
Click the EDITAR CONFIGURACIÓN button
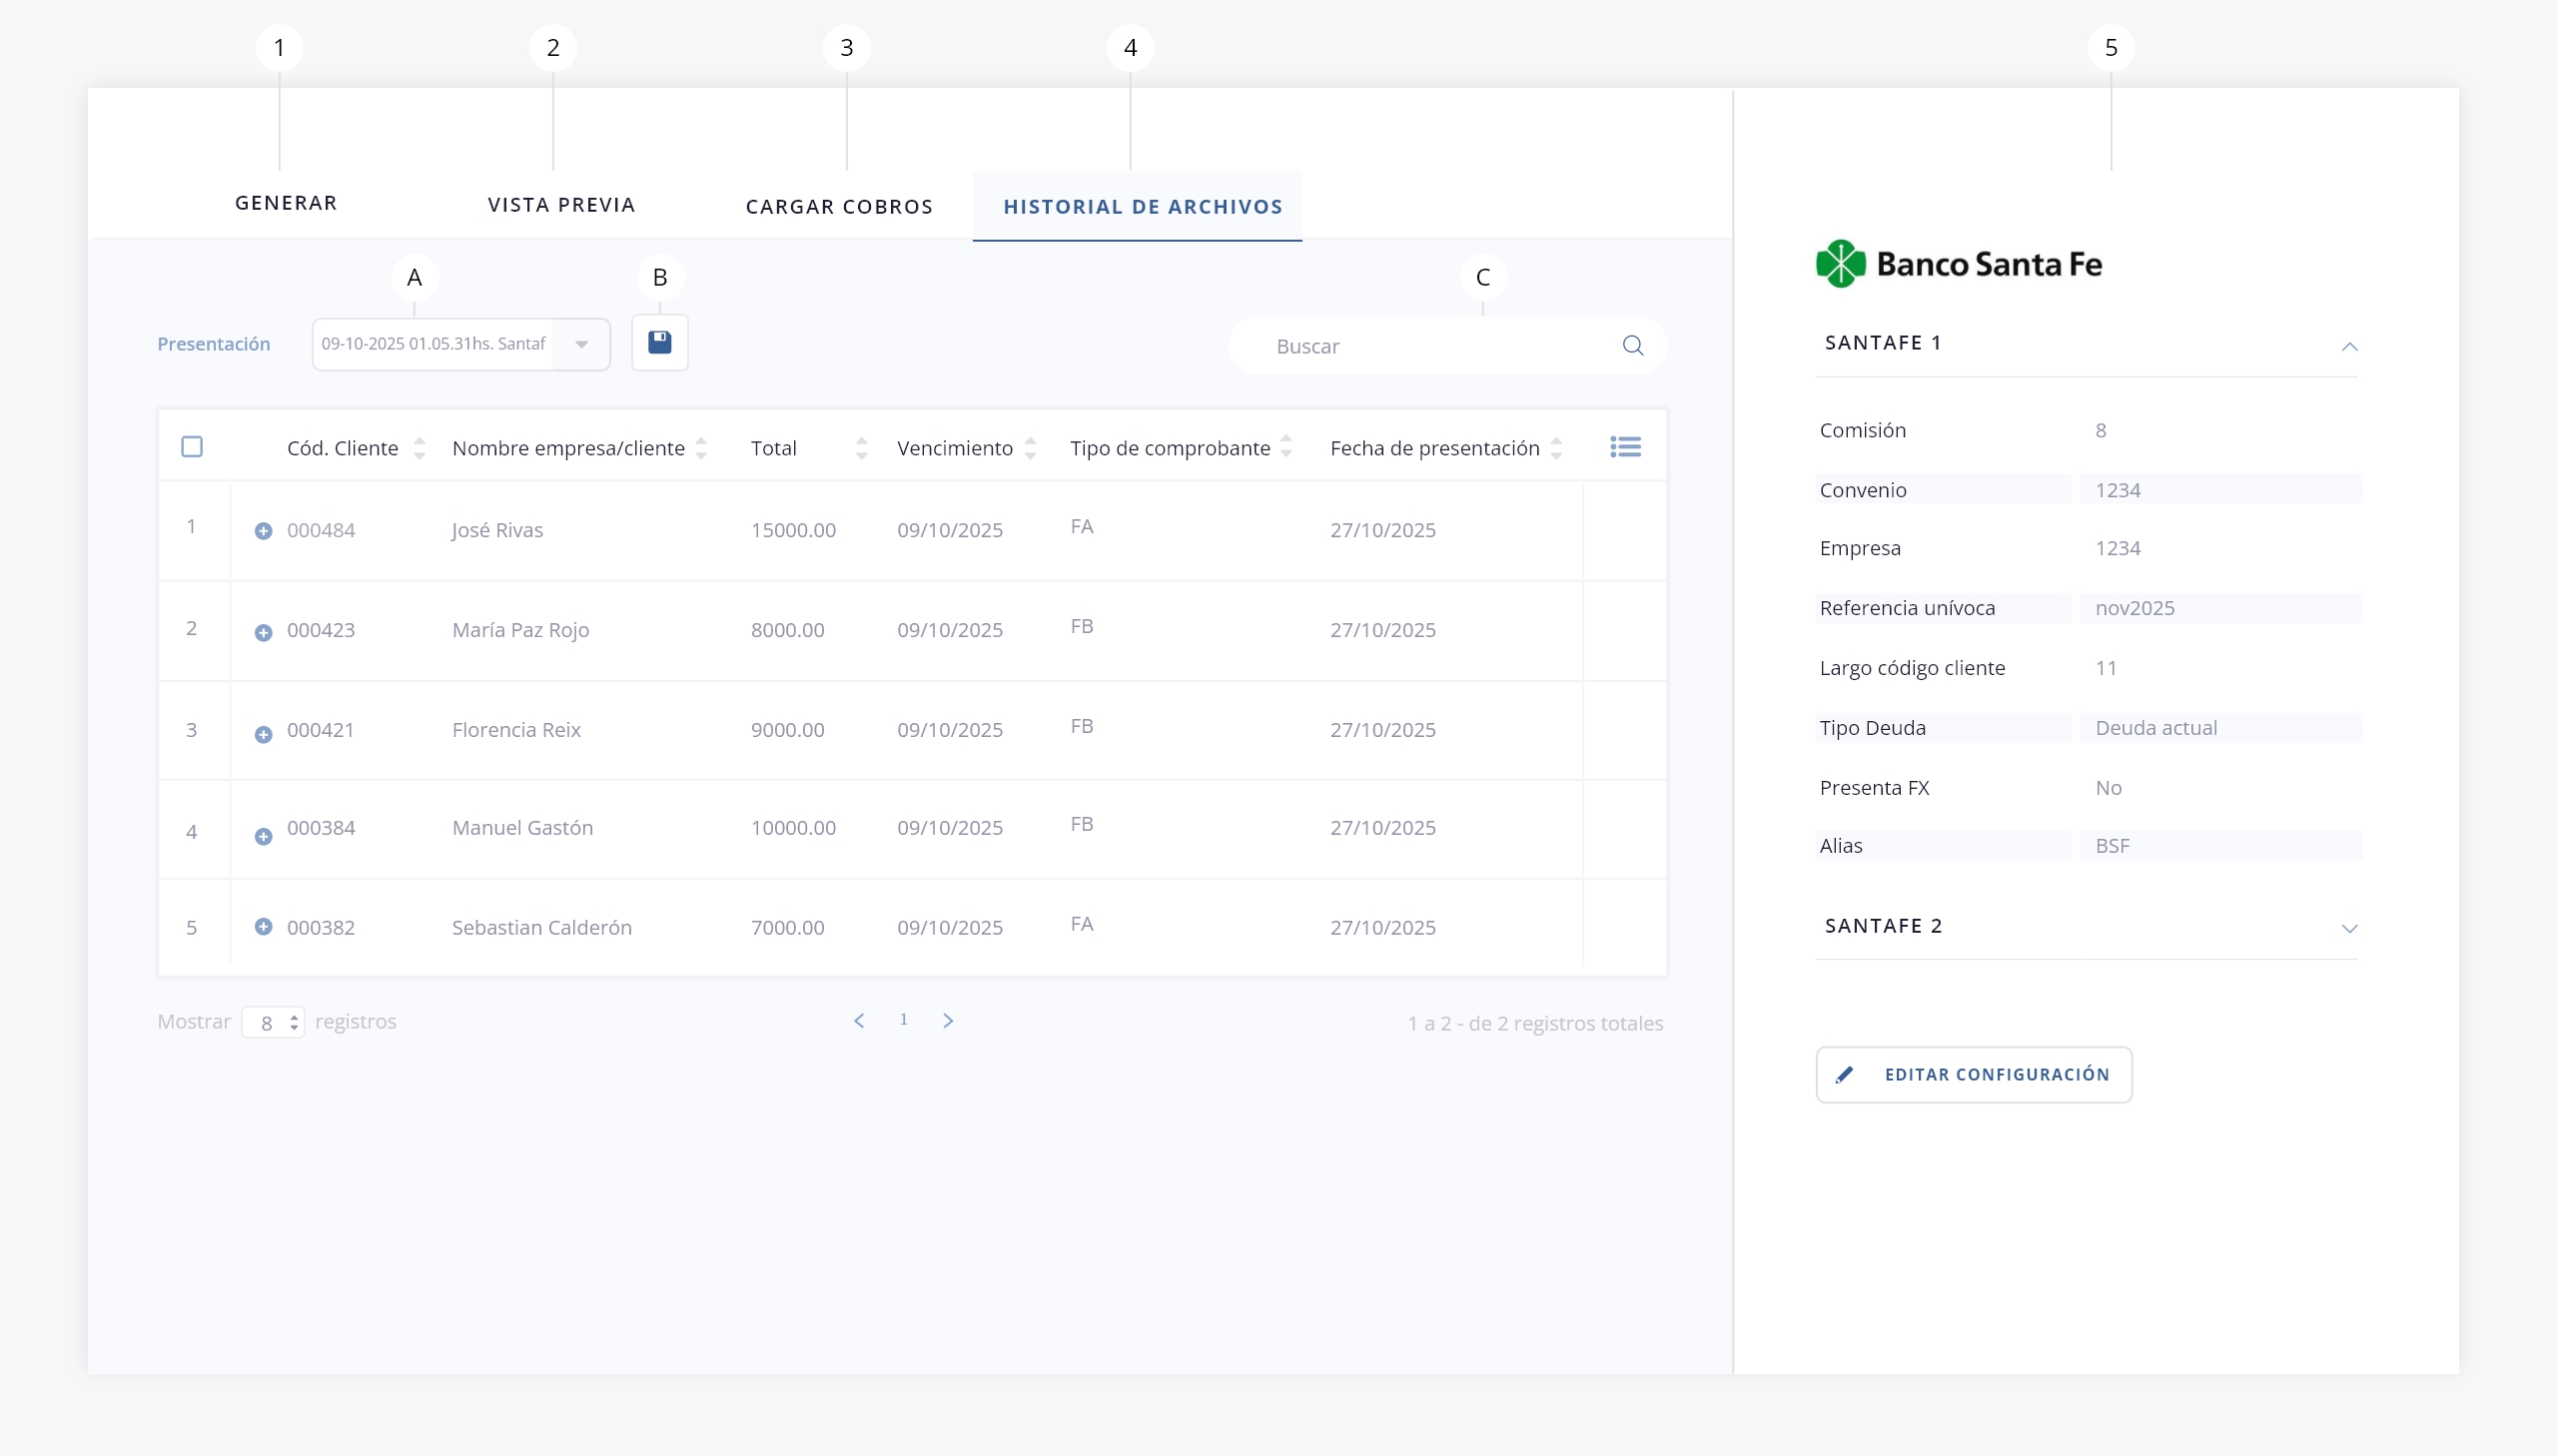[x=1973, y=1074]
